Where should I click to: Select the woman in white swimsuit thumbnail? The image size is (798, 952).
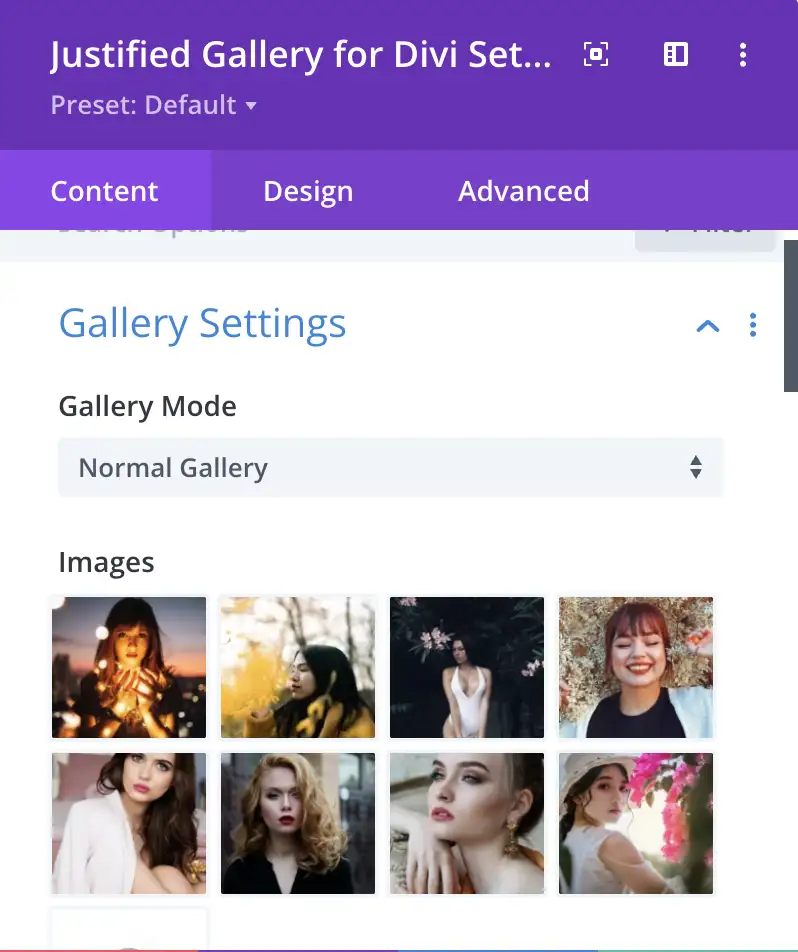pyautogui.click(x=467, y=667)
